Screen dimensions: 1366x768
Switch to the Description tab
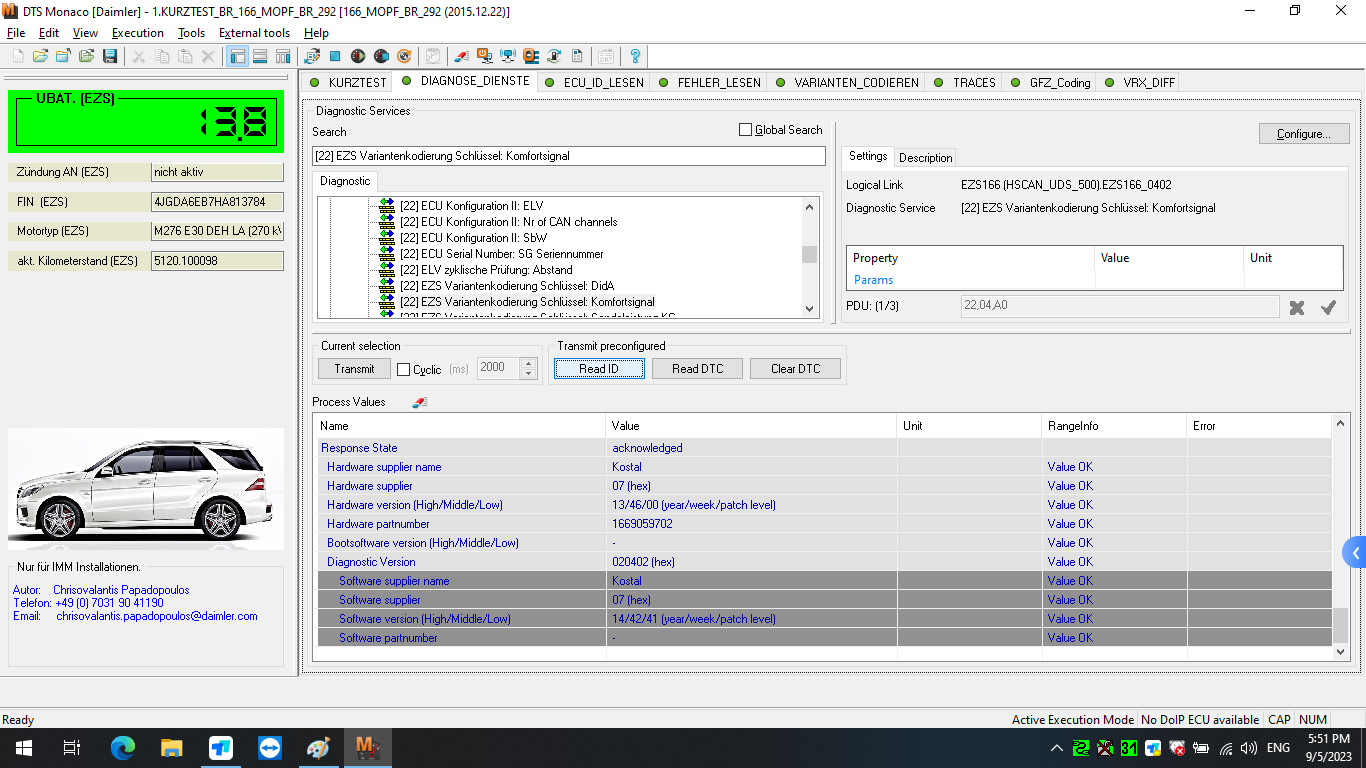(924, 157)
